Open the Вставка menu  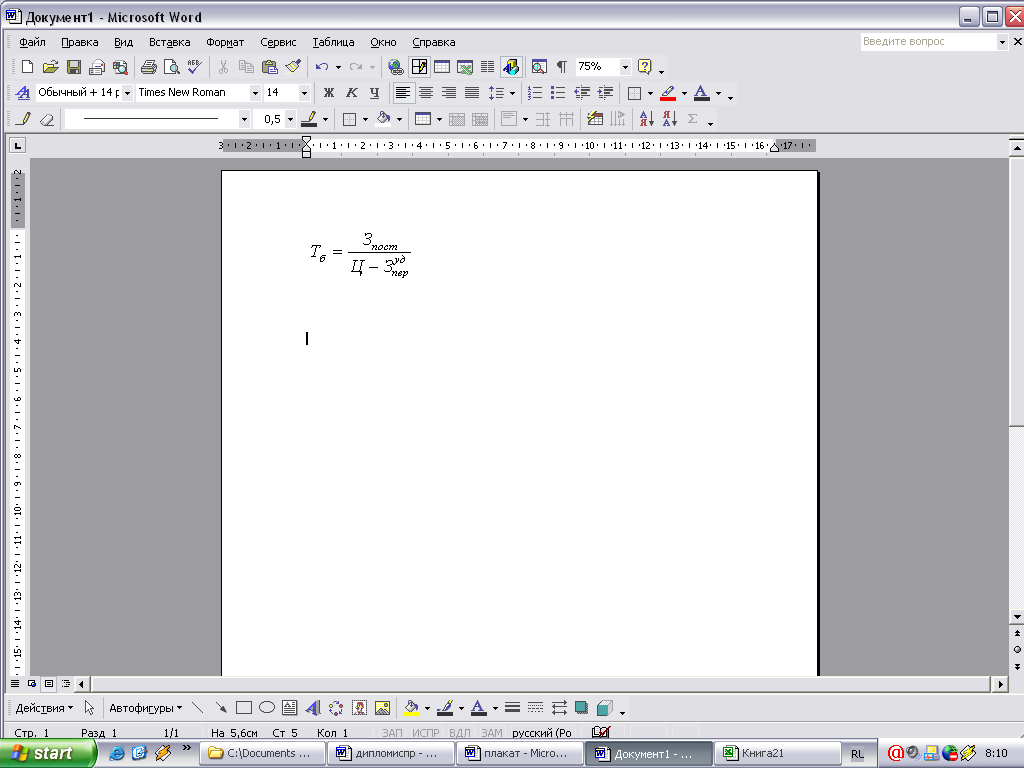pyautogui.click(x=170, y=42)
